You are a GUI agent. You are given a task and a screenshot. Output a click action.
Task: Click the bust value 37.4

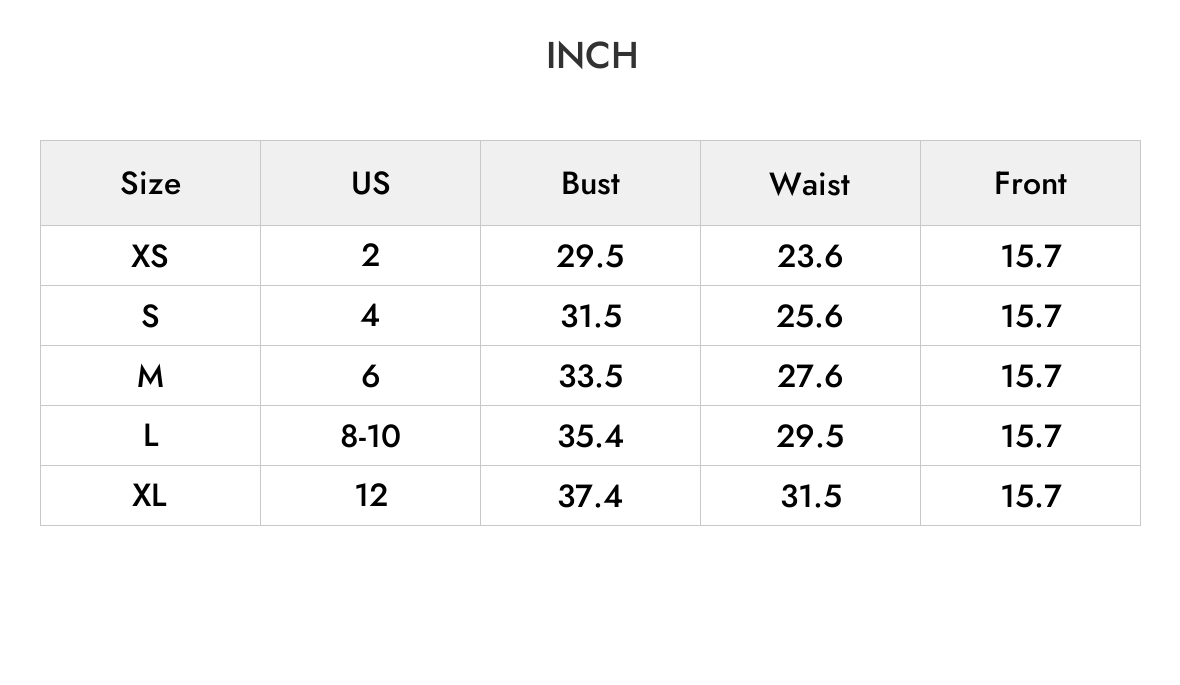(x=590, y=496)
